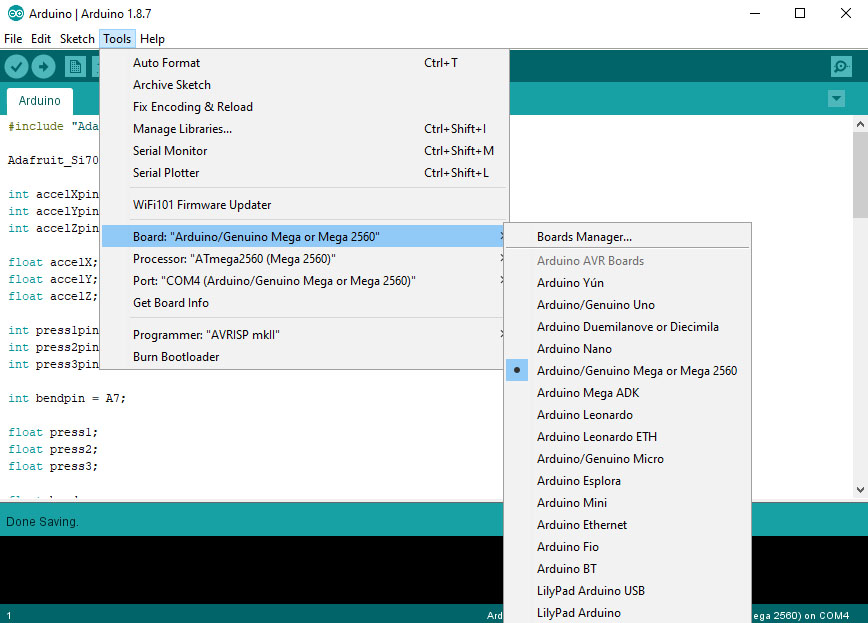Click the Upload arrow toolbar icon

point(43,66)
